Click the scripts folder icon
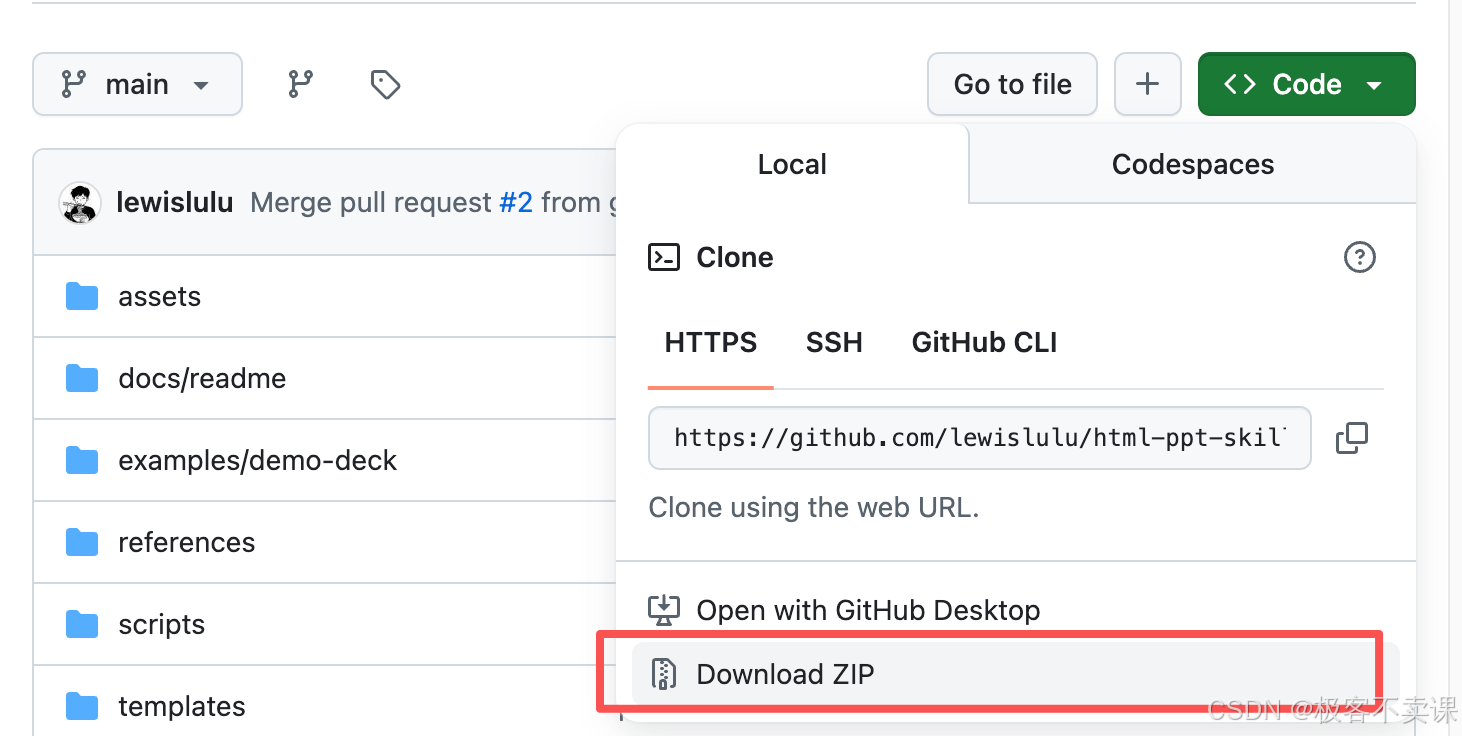 click(x=82, y=625)
